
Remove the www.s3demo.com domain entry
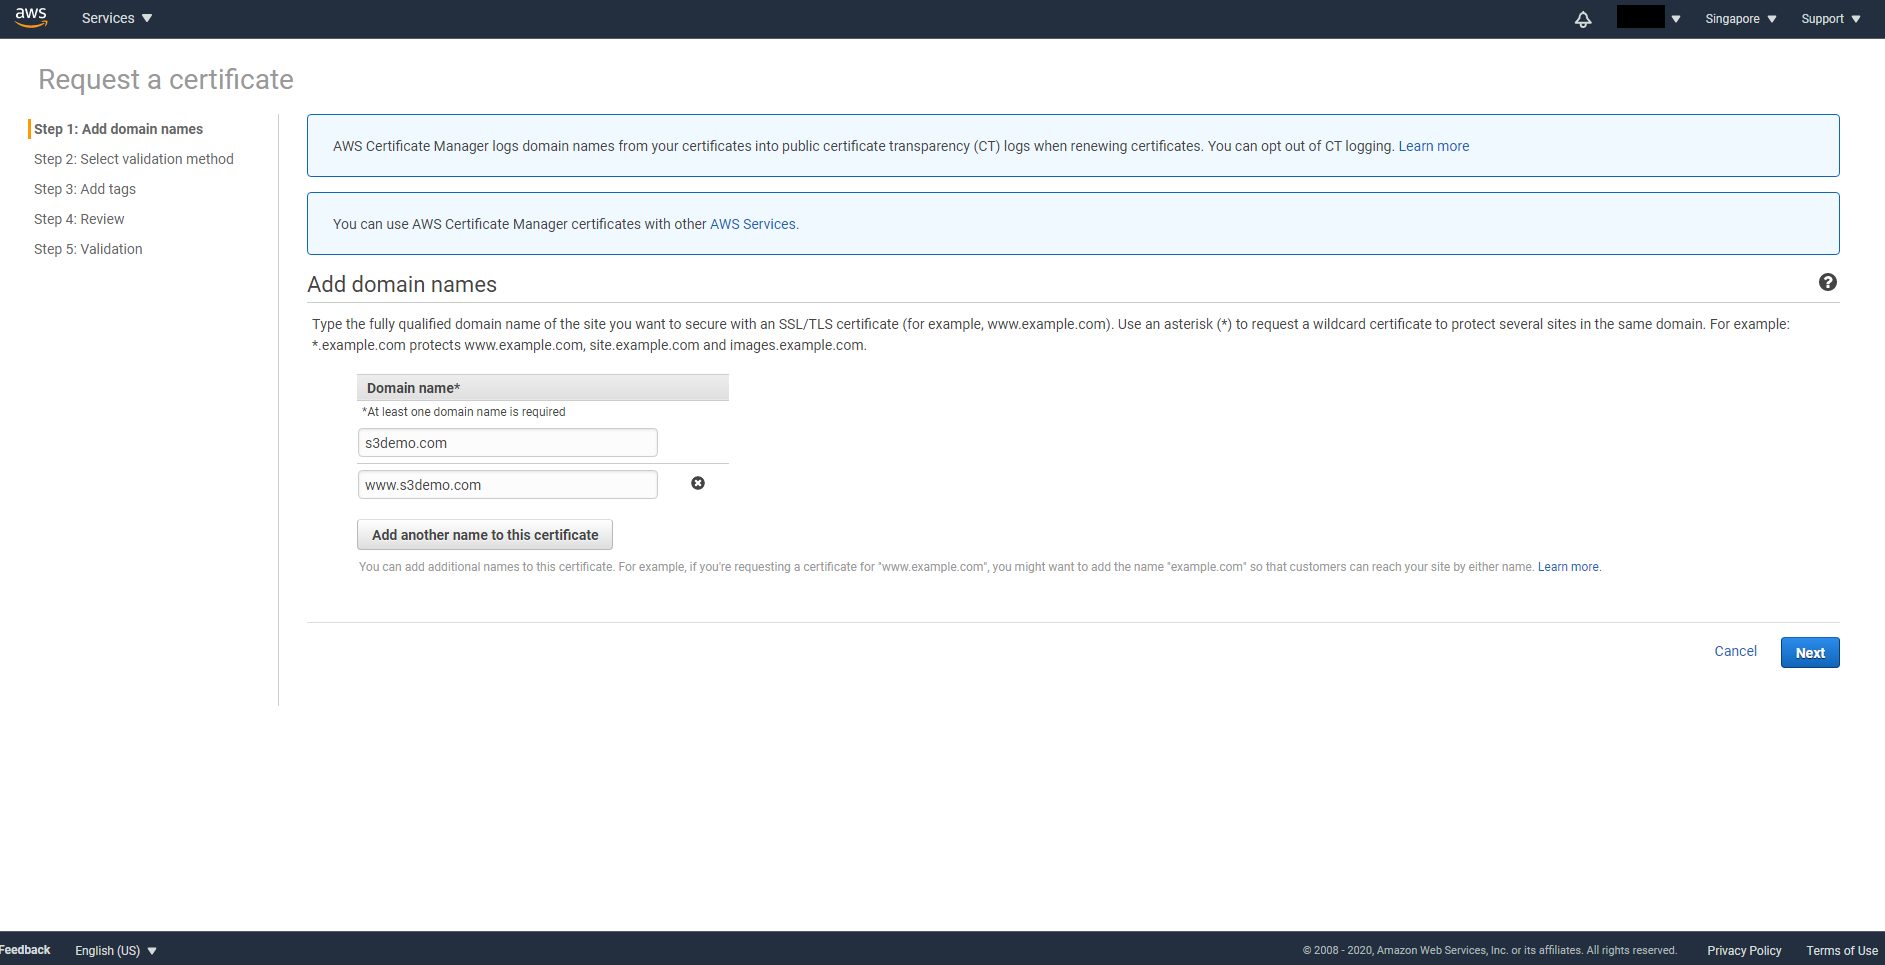click(x=698, y=483)
